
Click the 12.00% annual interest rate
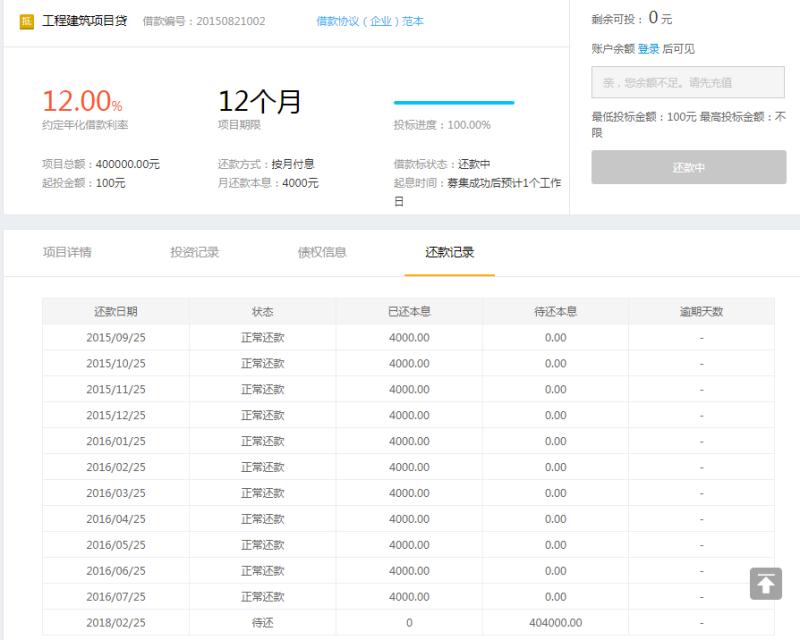[x=82, y=101]
